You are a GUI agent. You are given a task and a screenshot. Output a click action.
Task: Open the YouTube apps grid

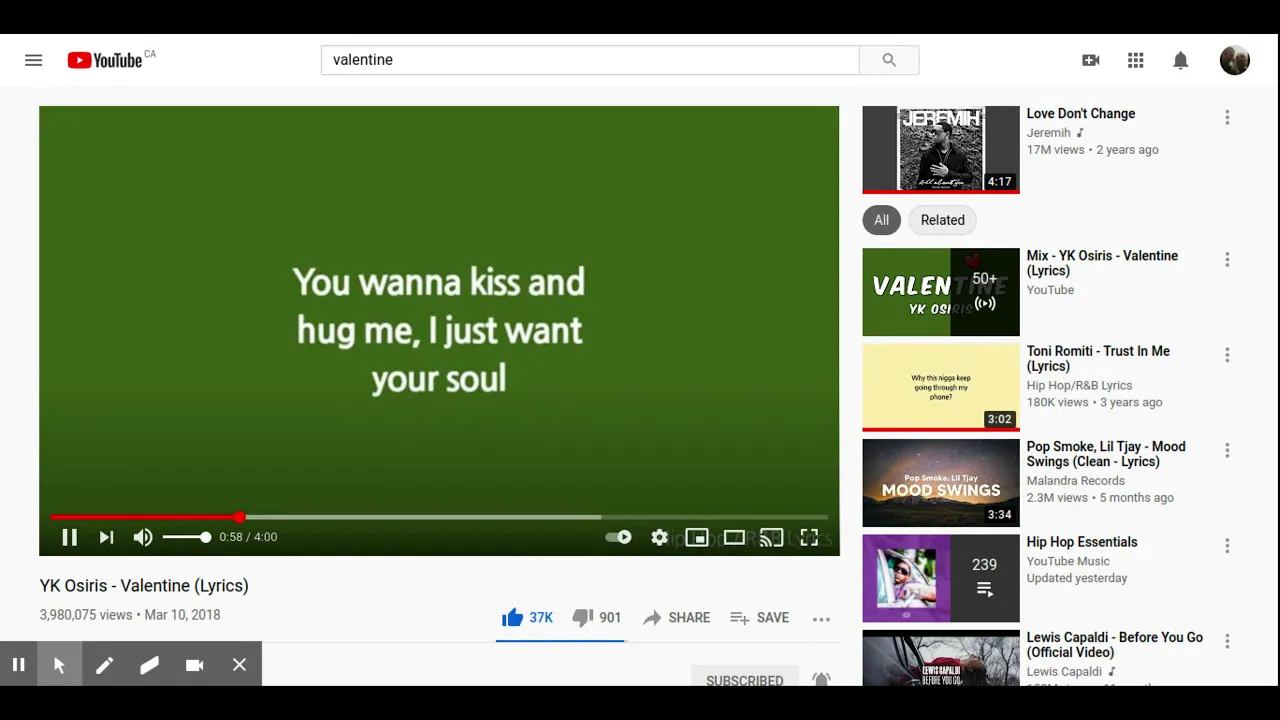[x=1136, y=60]
